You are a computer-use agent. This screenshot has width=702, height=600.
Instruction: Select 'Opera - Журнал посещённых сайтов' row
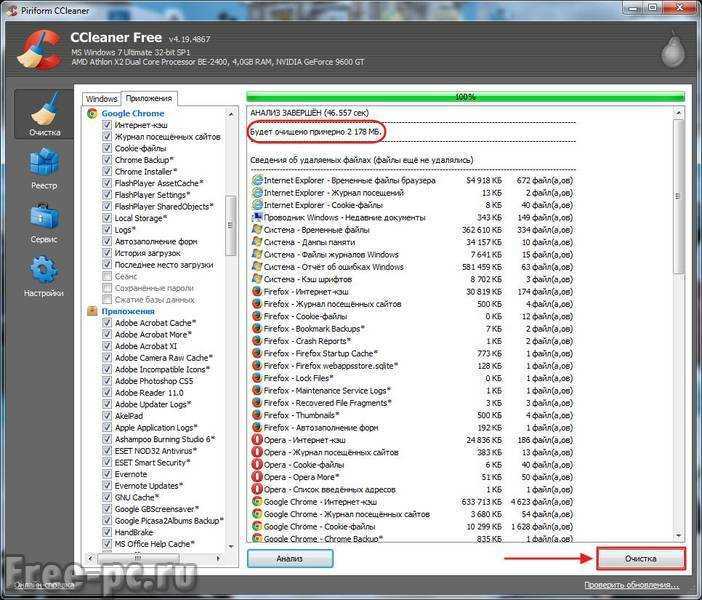tap(412, 452)
